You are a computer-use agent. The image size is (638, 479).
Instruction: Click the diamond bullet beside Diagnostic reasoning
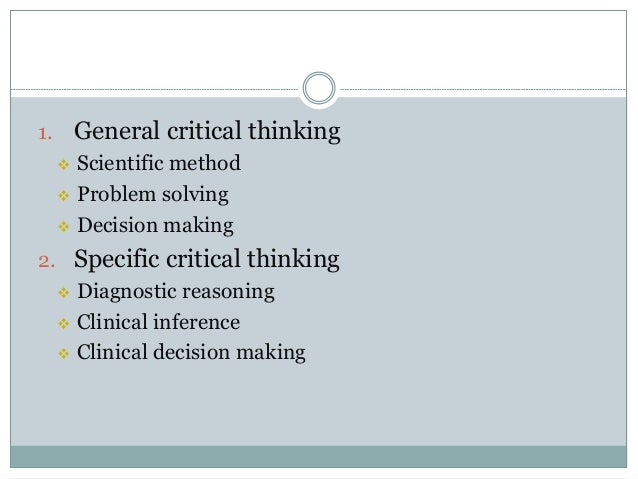click(x=63, y=293)
